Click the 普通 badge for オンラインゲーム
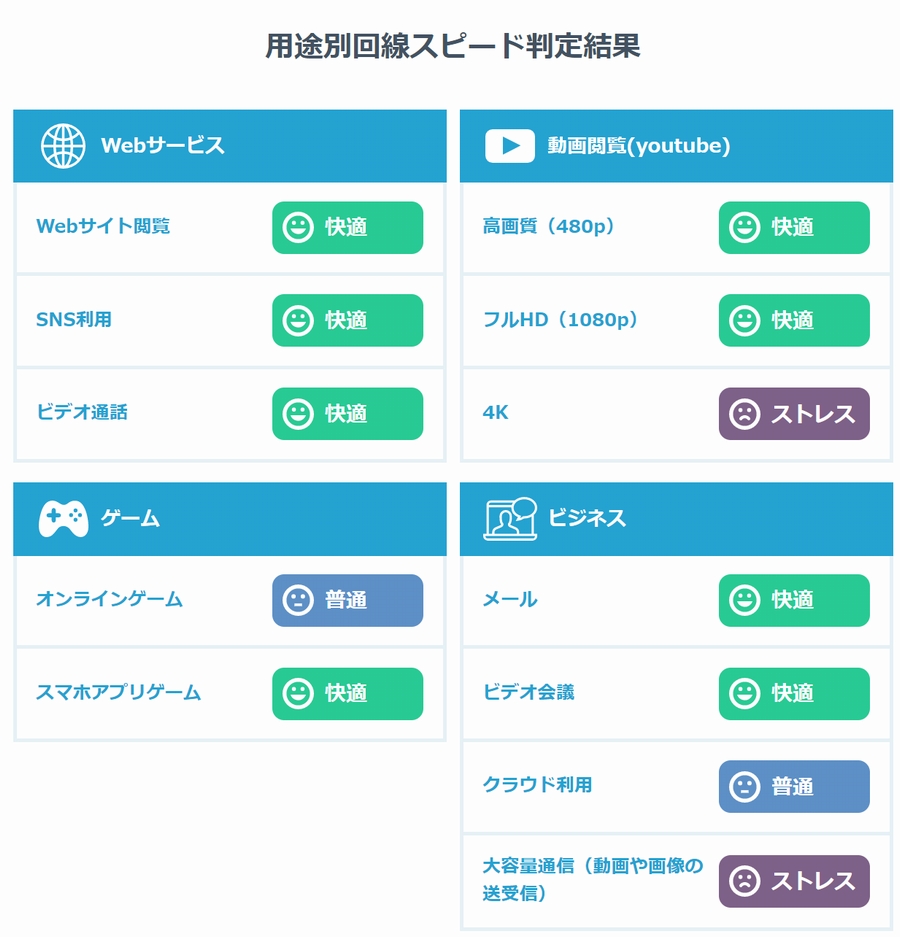This screenshot has width=900, height=937. point(347,601)
